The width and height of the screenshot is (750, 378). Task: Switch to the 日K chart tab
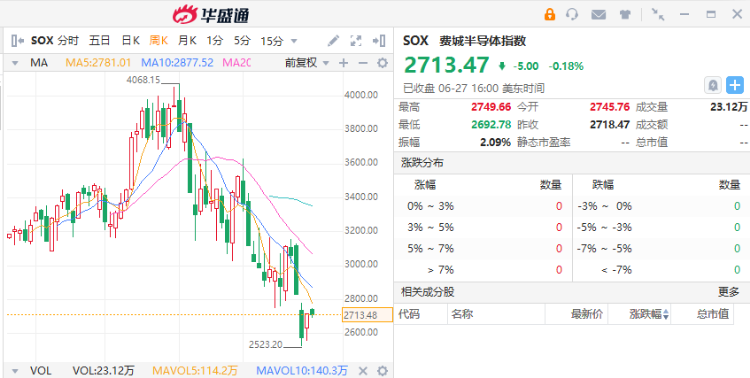click(x=130, y=41)
